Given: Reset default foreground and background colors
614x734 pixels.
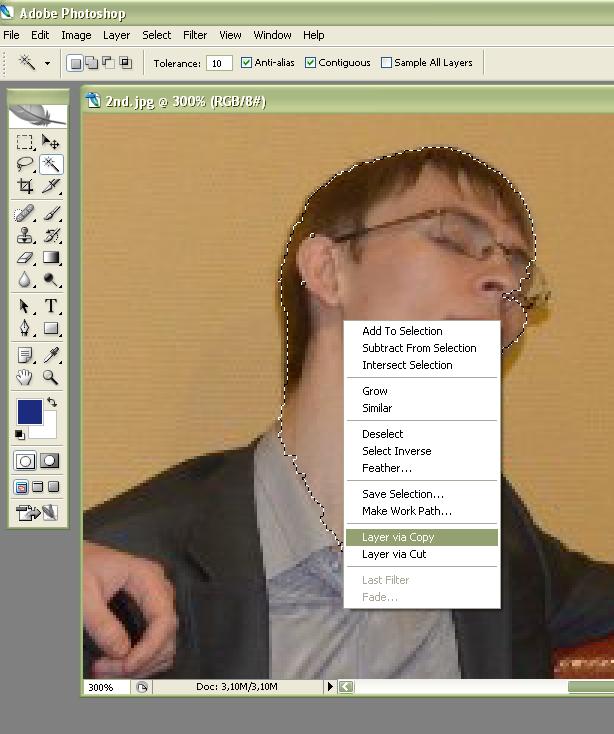Looking at the screenshot, I should [x=20, y=435].
